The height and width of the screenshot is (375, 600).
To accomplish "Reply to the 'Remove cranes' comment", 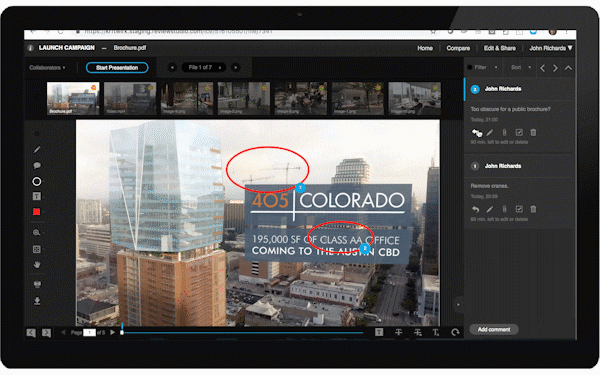I will 476,209.
